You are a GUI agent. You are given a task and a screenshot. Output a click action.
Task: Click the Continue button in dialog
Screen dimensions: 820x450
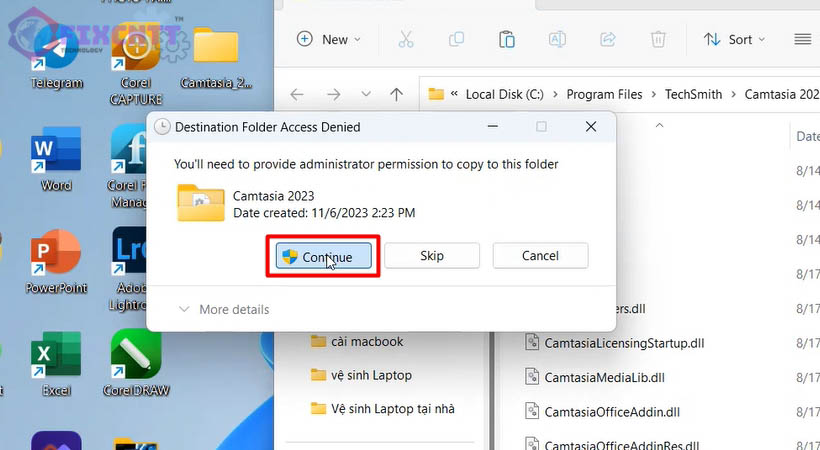click(x=327, y=256)
